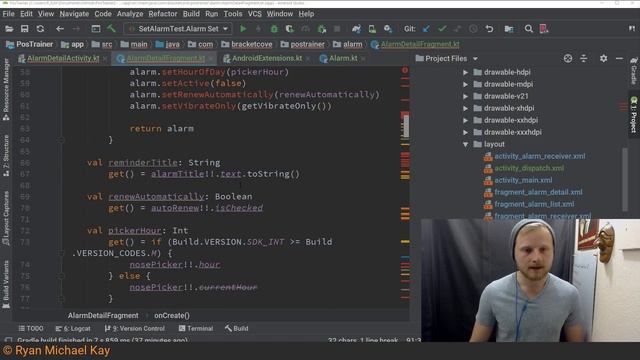Expand the drawable-xxhdpi folder
Image resolution: width=640 pixels, height=360 pixels.
(x=465, y=120)
